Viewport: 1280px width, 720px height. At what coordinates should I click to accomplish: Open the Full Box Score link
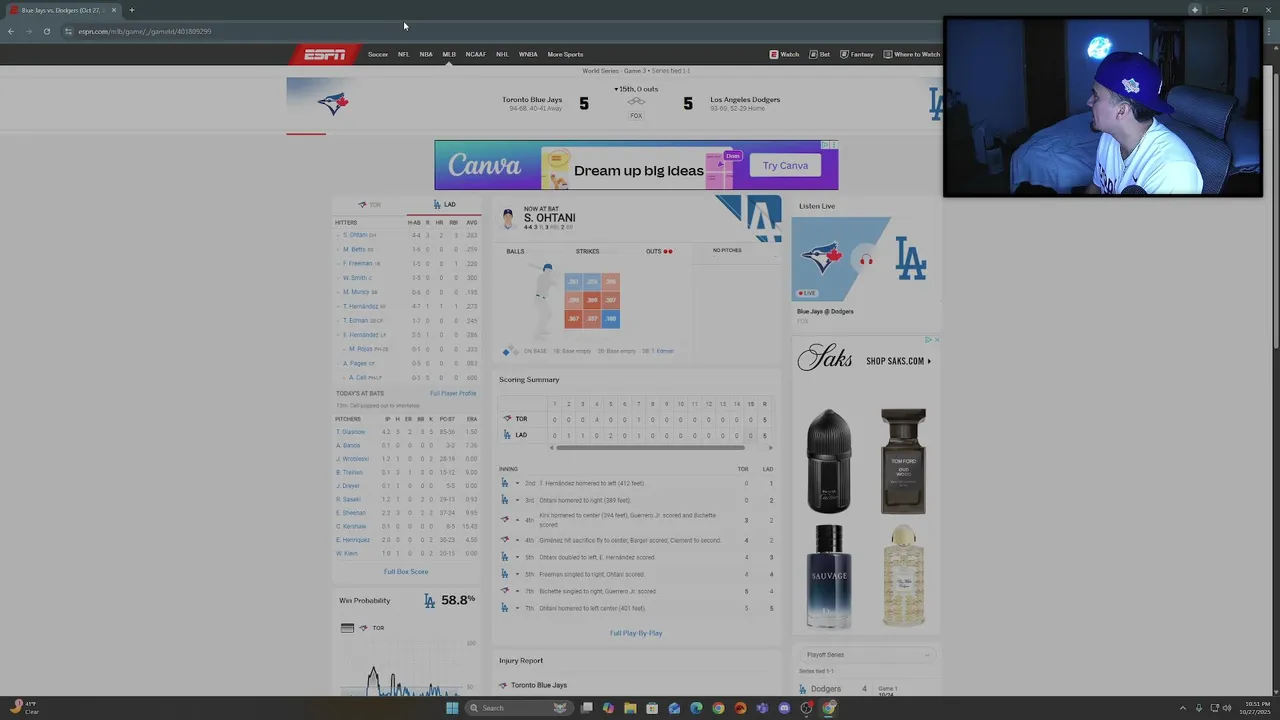pos(406,572)
